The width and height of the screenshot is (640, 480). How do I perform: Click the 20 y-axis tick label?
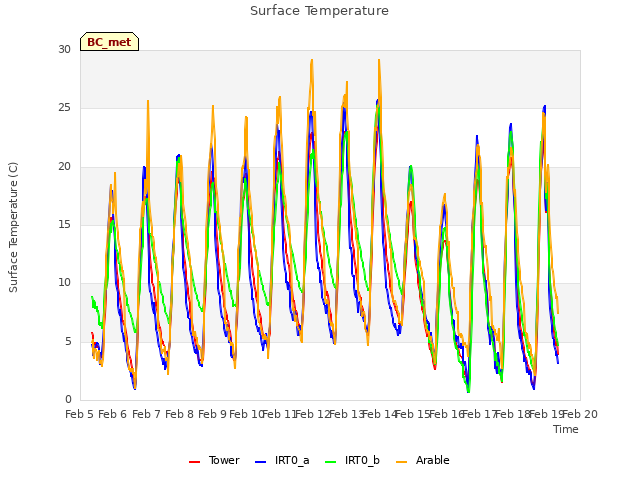[64, 167]
